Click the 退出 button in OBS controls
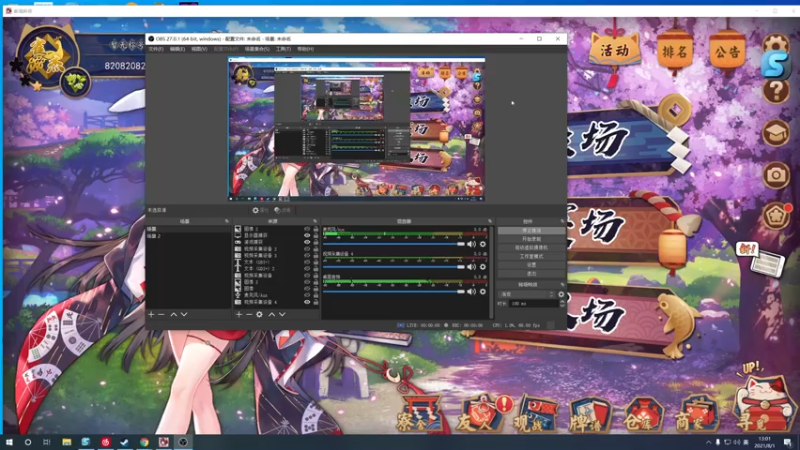 531,273
